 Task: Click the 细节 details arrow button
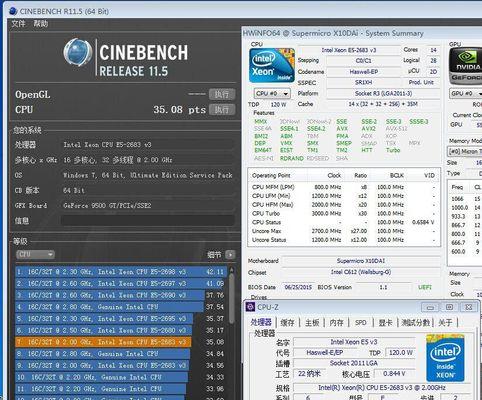(x=230, y=255)
